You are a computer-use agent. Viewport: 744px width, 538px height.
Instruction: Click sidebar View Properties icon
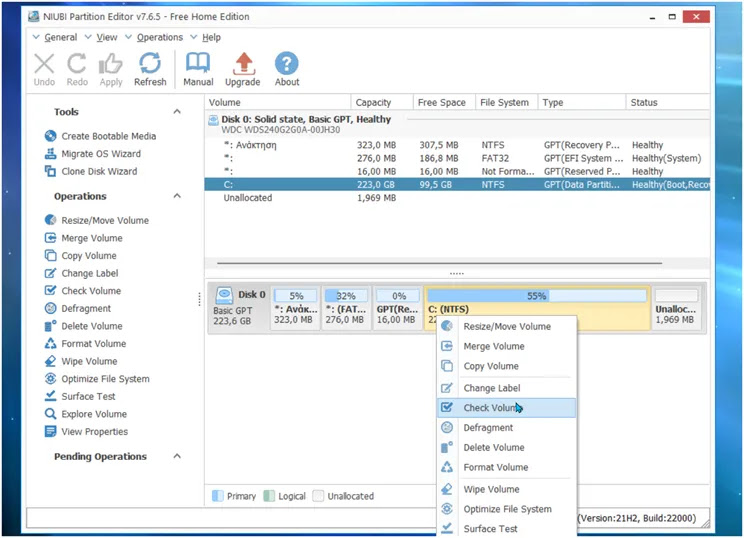[50, 431]
